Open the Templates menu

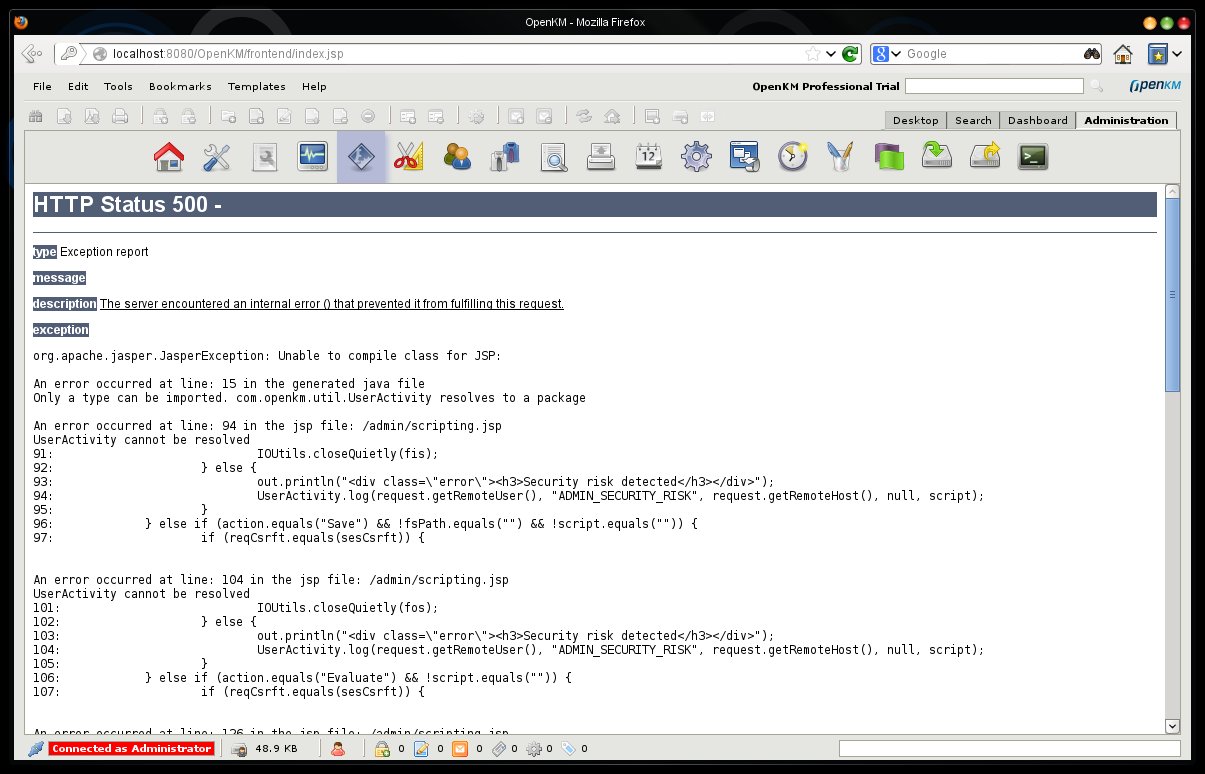(x=256, y=87)
